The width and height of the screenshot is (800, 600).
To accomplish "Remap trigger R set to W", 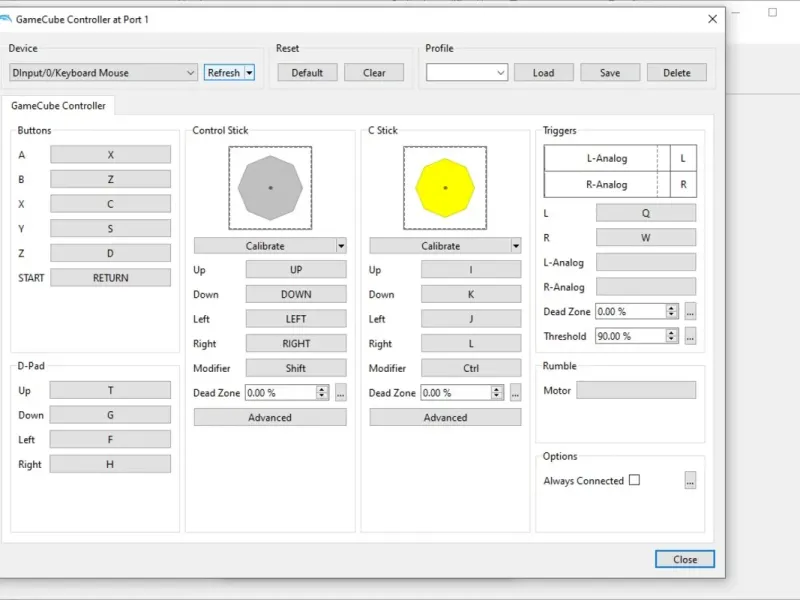I will tap(645, 238).
